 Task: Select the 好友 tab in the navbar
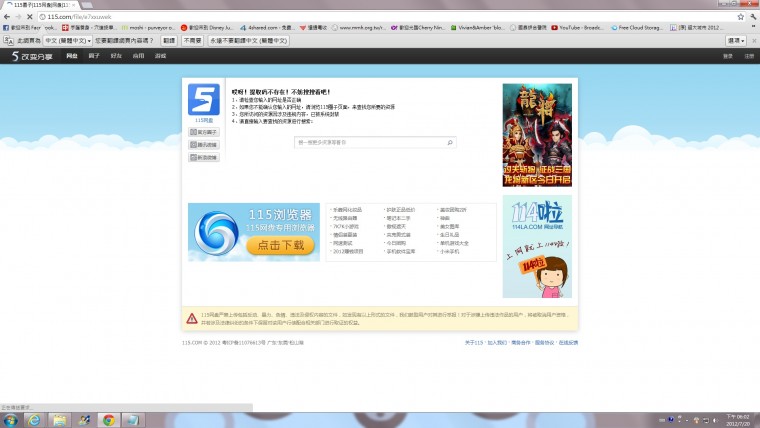pos(116,56)
